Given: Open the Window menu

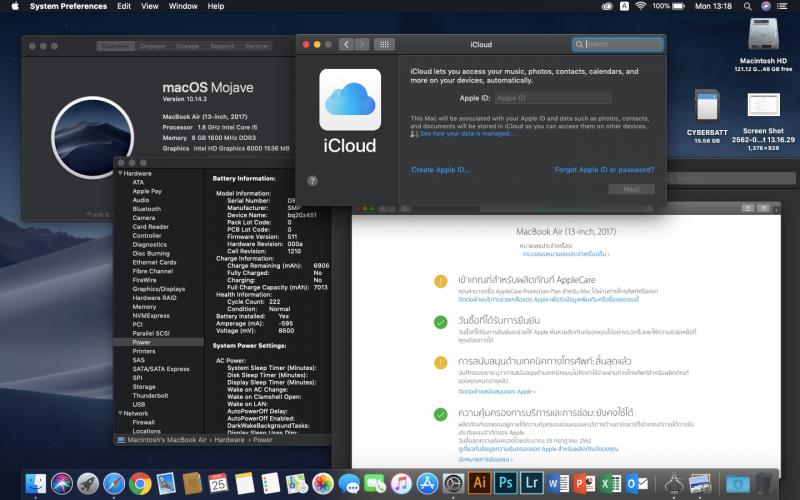Looking at the screenshot, I should (x=183, y=6).
